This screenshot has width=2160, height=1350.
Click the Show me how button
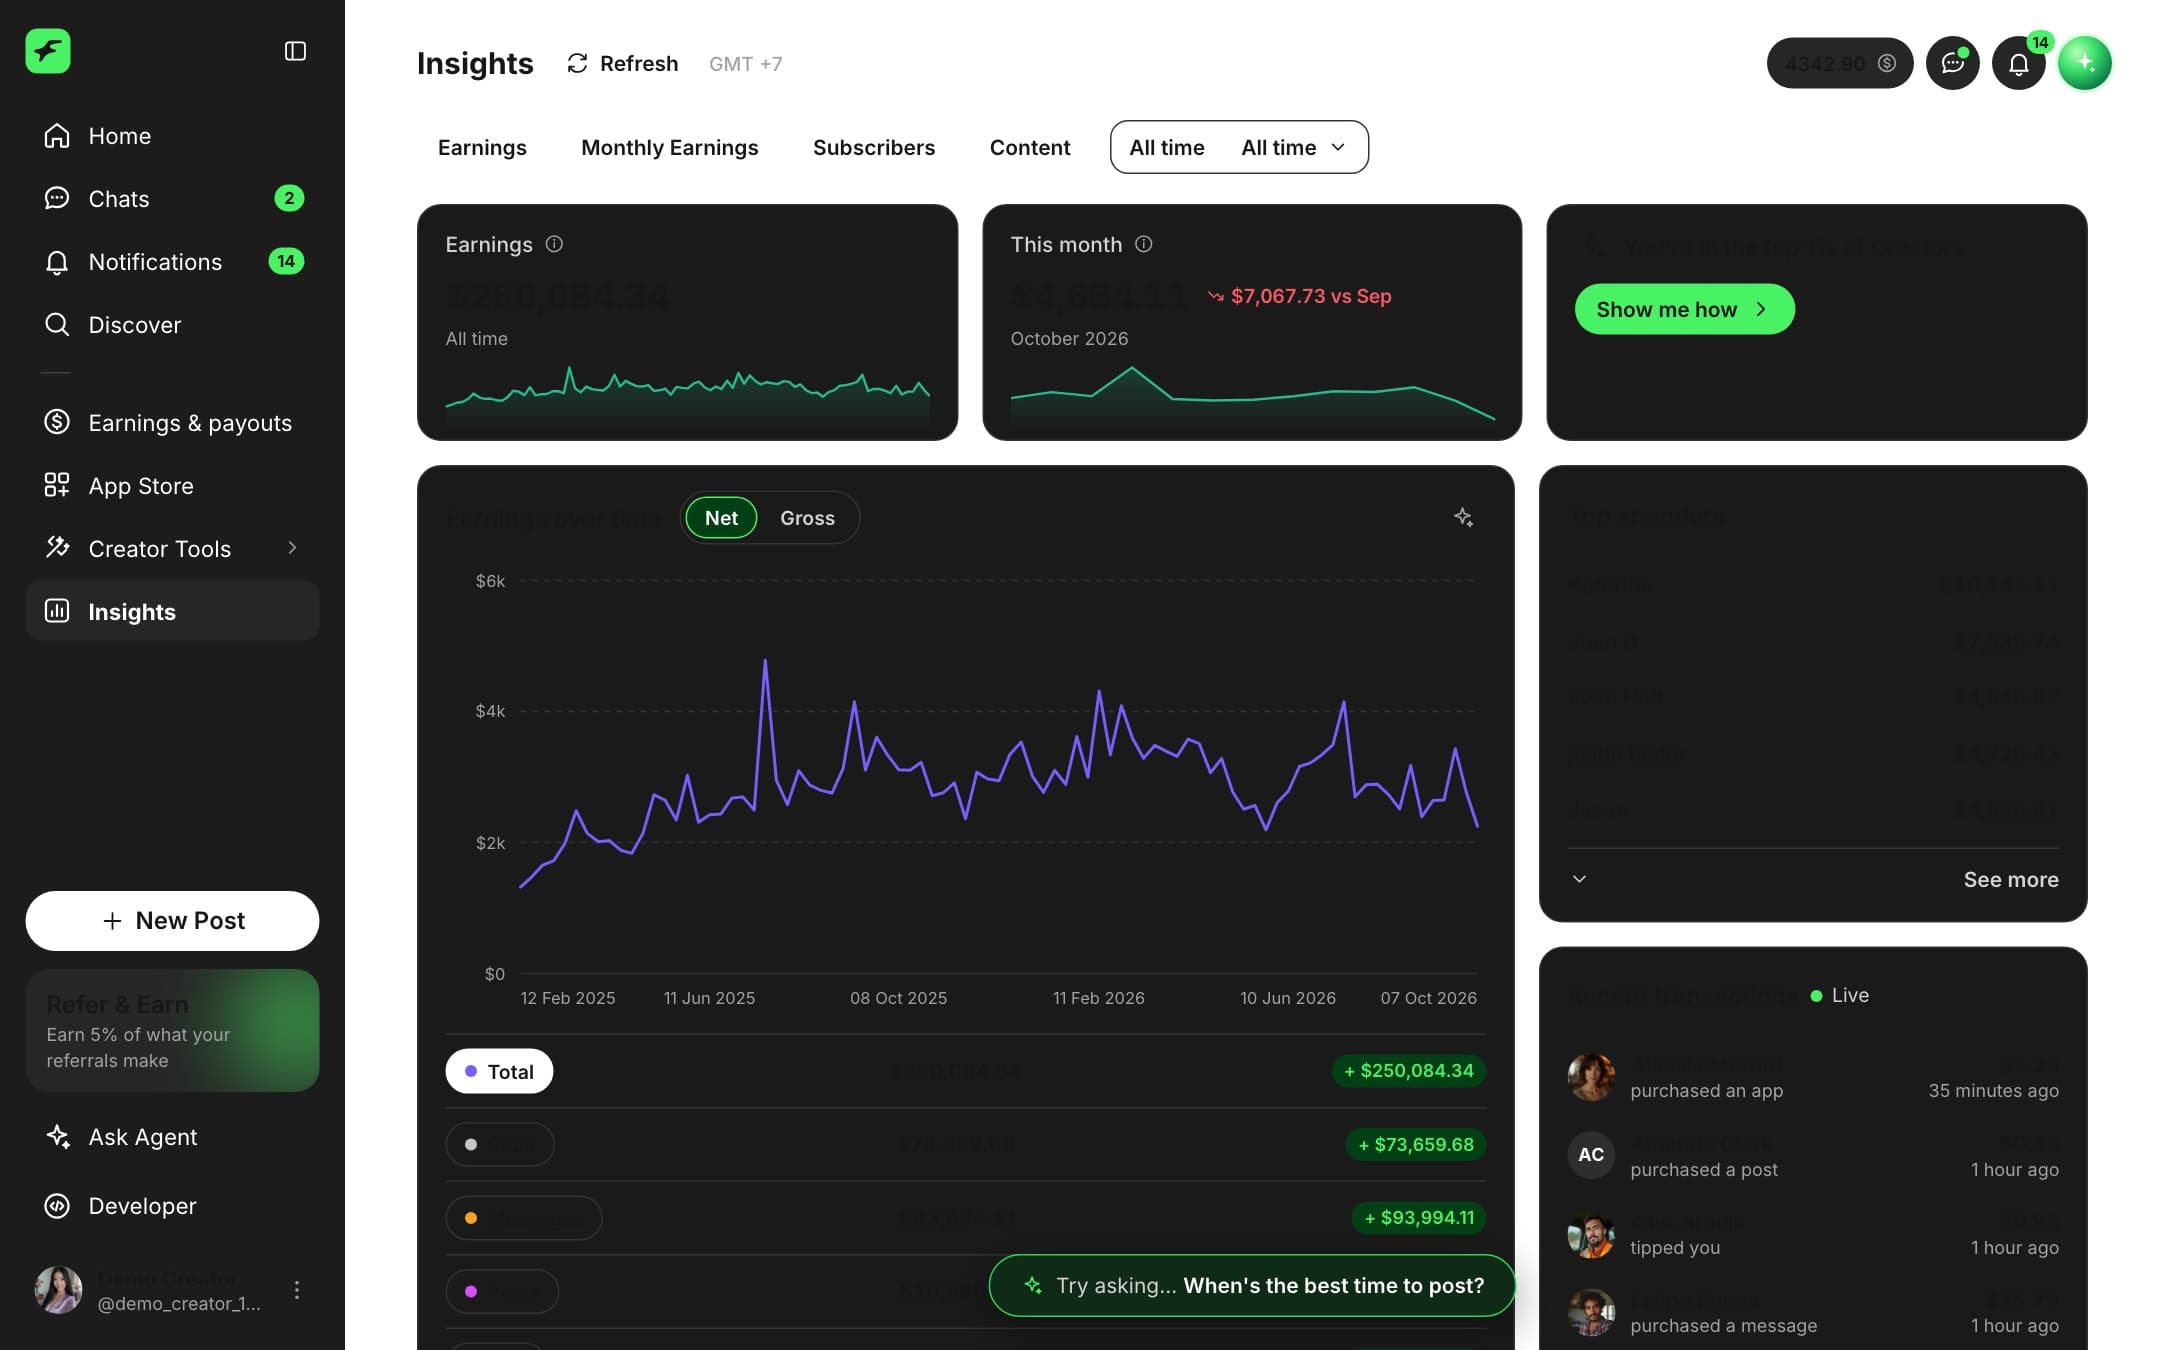[x=1684, y=309]
